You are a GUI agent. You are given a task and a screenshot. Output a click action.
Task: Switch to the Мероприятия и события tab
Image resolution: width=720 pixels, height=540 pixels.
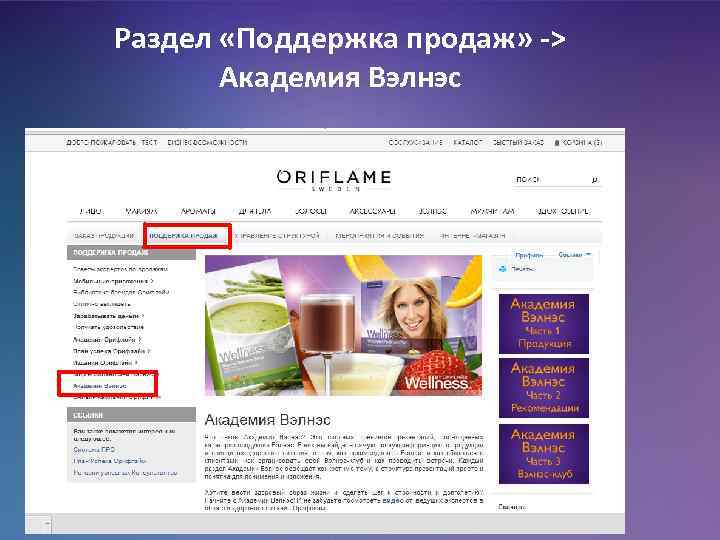380,236
